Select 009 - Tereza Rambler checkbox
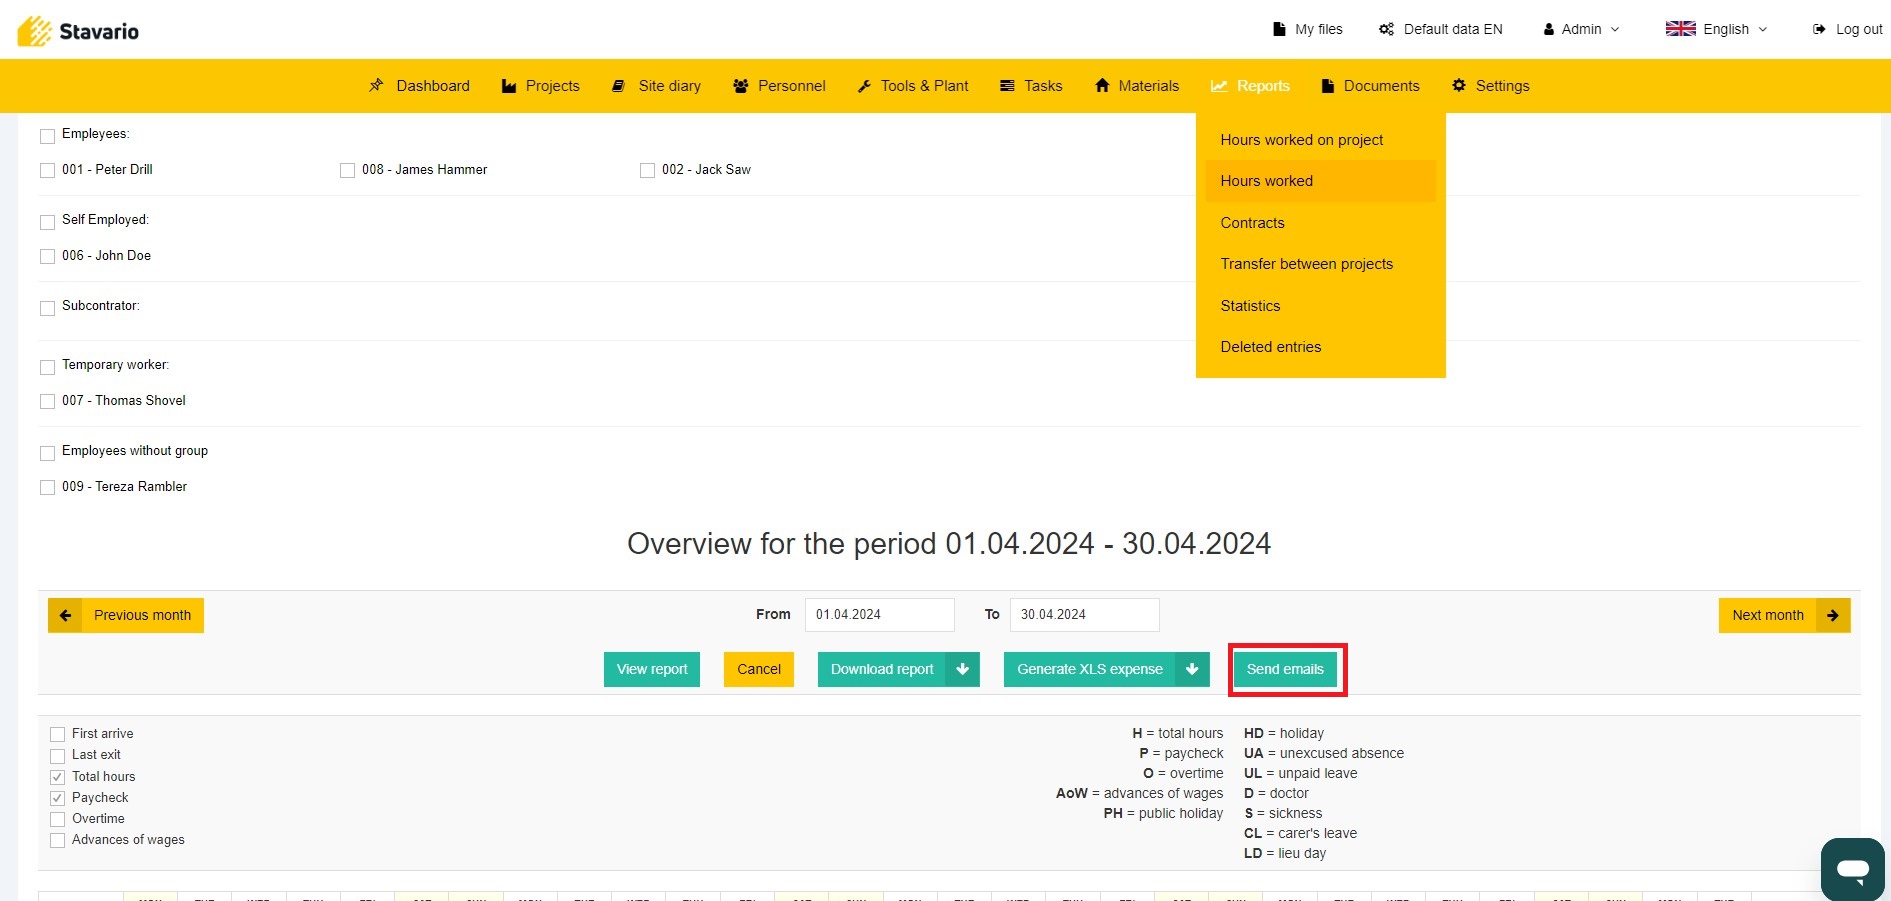1891x901 pixels. tap(47, 487)
